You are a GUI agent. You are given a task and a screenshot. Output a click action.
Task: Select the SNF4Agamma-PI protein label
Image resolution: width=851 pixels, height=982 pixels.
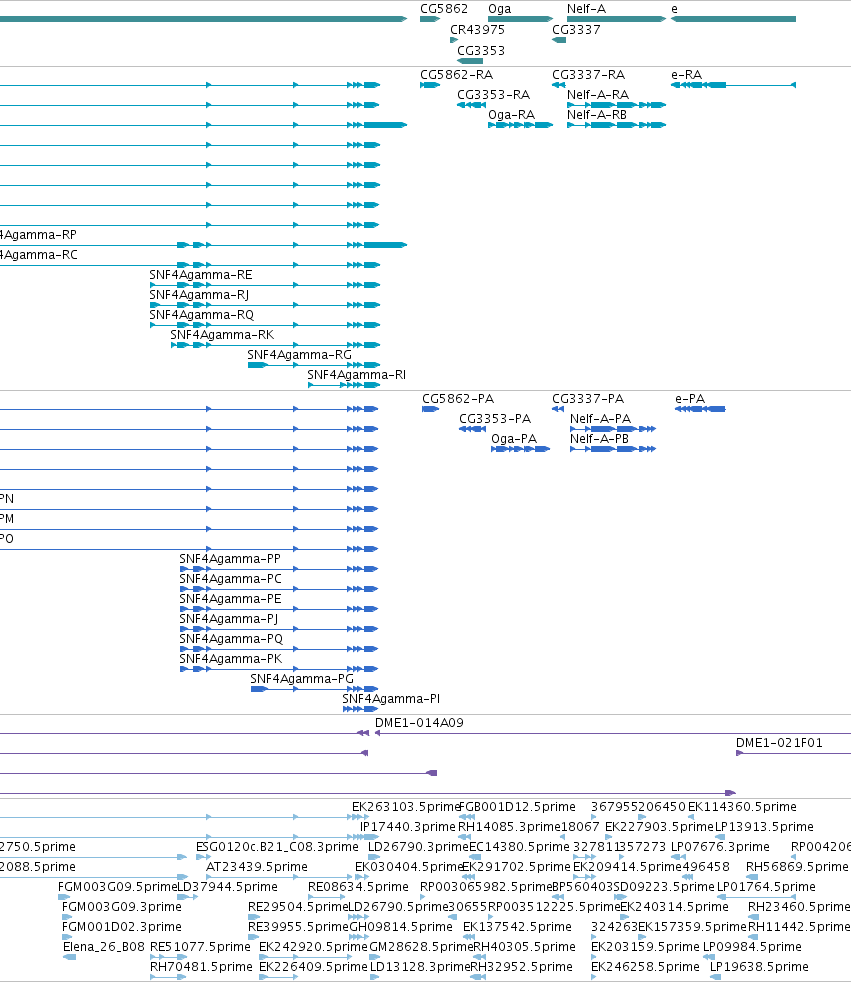[391, 699]
